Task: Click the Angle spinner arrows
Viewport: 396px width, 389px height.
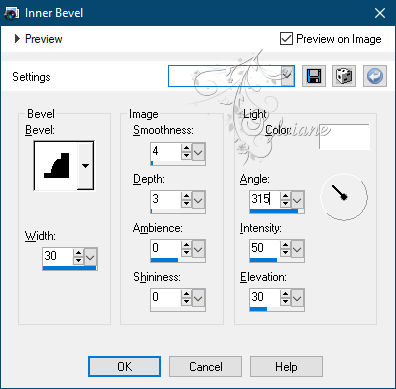Action: (285, 200)
